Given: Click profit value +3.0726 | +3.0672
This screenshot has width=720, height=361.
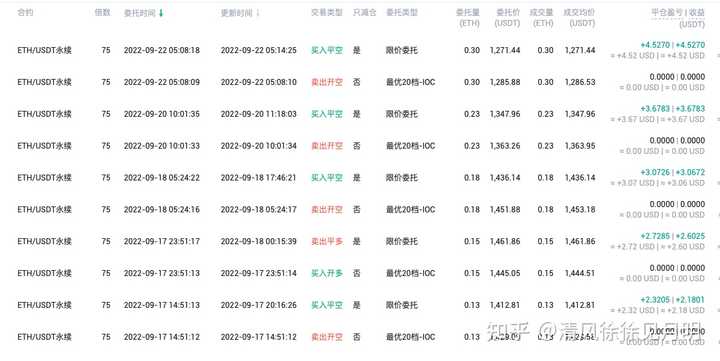Looking at the screenshot, I should pos(673,173).
